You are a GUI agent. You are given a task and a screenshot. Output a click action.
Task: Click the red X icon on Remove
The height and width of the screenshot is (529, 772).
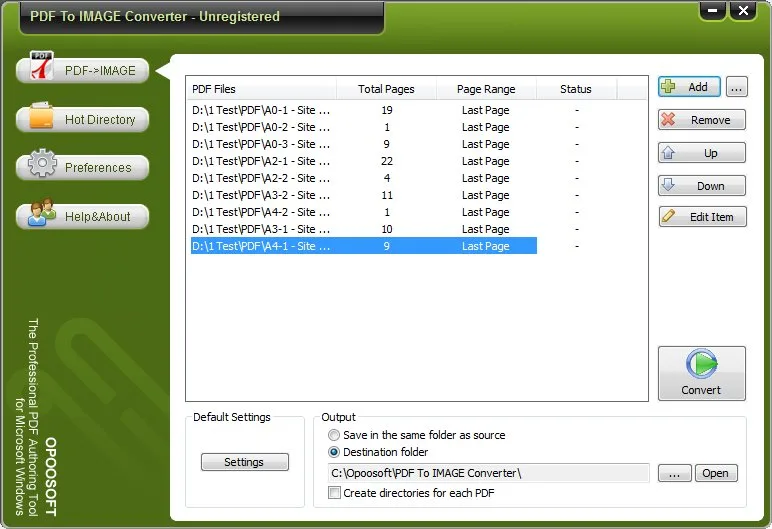(669, 119)
